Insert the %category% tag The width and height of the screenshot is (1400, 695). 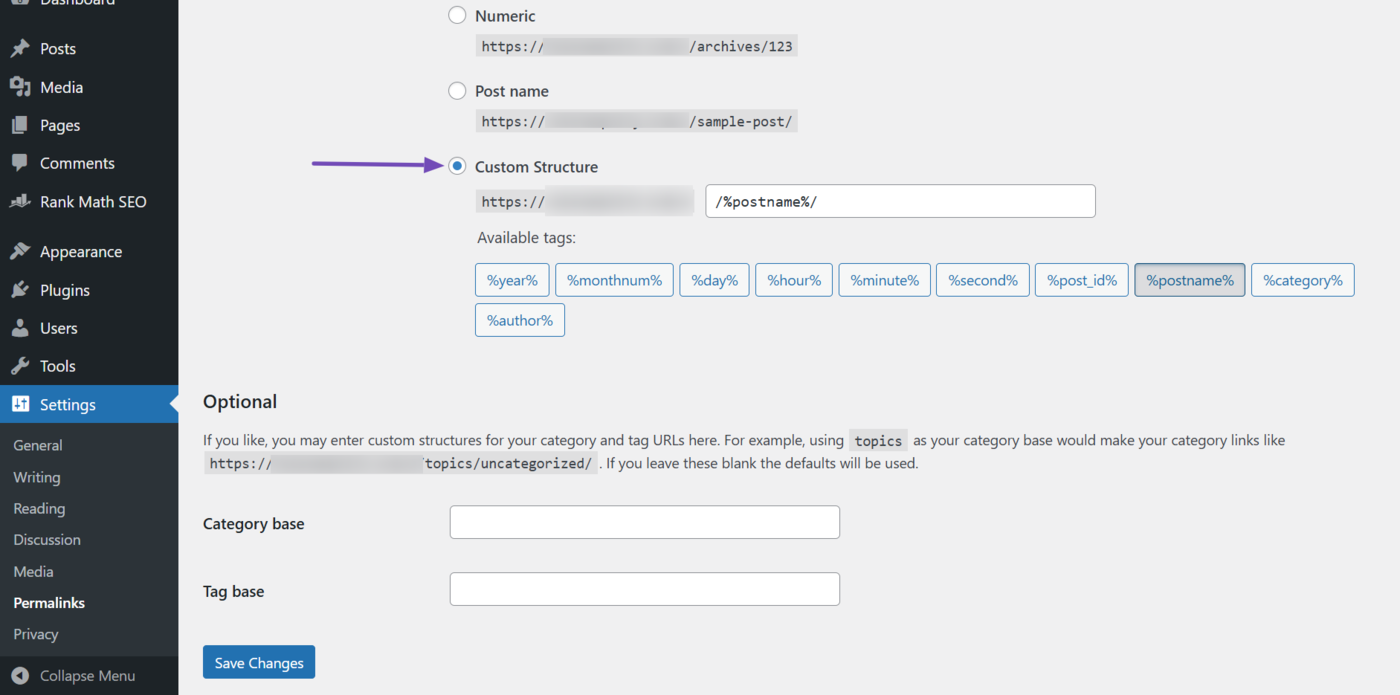click(1303, 280)
